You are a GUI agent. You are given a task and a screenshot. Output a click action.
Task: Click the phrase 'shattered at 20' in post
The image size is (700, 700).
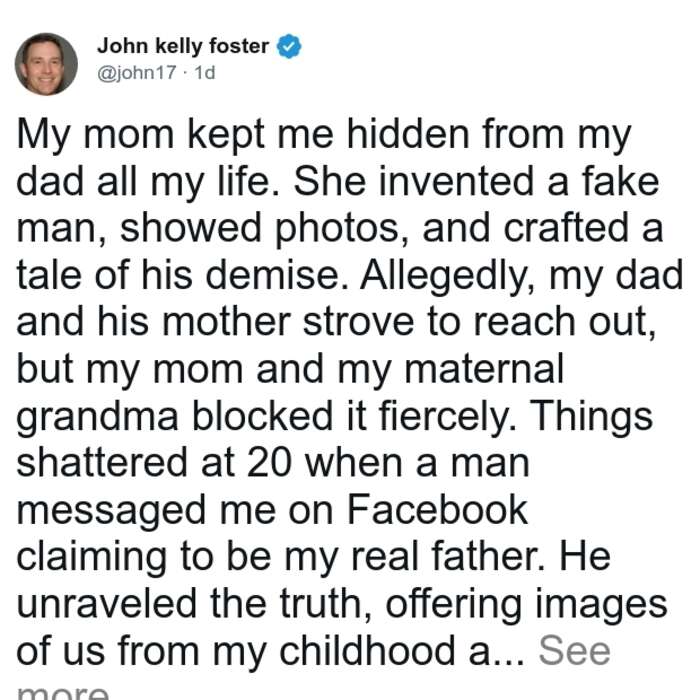pyautogui.click(x=154, y=462)
